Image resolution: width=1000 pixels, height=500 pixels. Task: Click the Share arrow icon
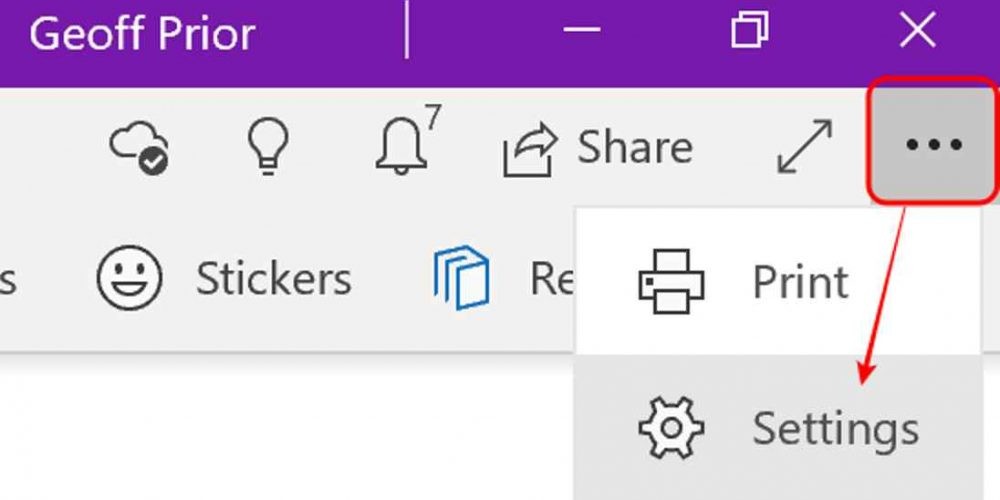531,149
